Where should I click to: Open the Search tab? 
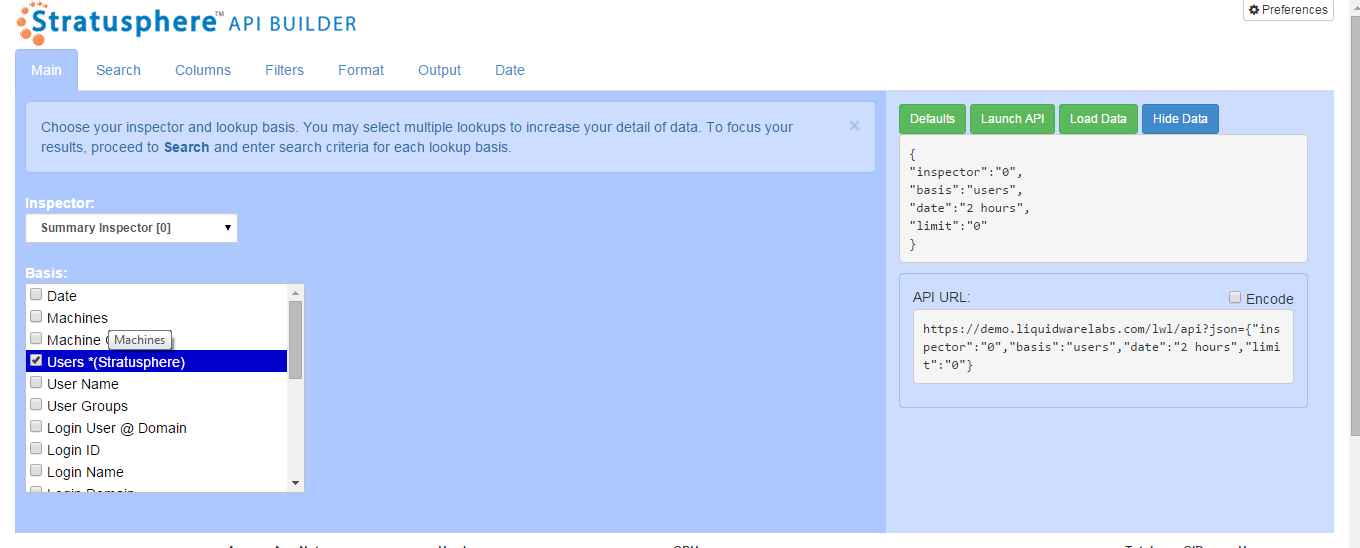pyautogui.click(x=118, y=70)
